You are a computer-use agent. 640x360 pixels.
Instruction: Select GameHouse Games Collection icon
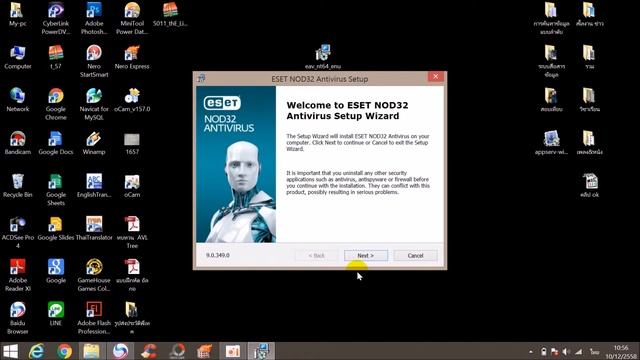point(94,276)
